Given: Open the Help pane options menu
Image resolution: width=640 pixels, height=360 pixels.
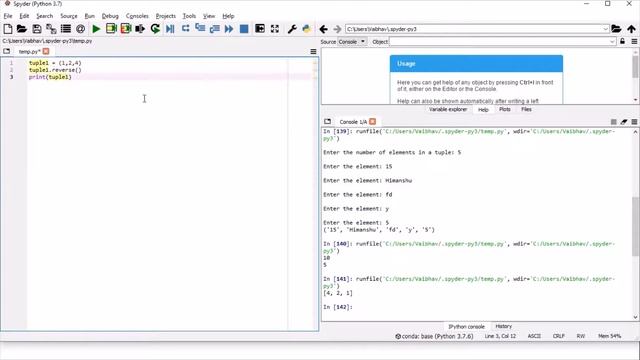Looking at the screenshot, I should coord(634,42).
